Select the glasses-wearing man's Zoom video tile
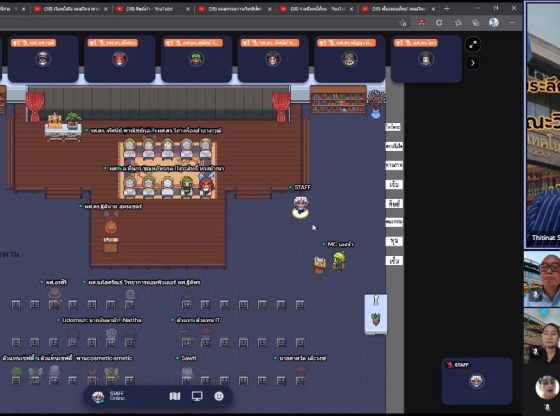 [542, 279]
